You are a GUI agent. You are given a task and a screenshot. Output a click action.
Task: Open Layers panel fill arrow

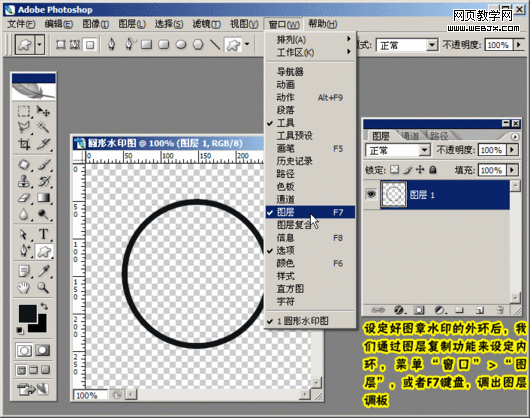(512, 170)
